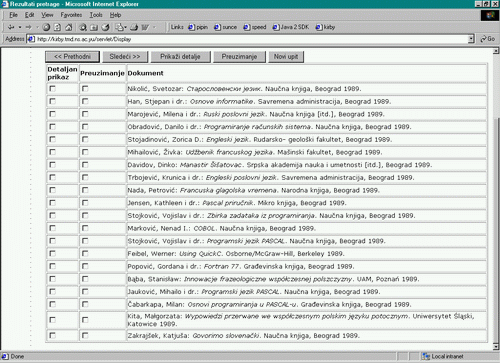Viewport: 500px width, 363px height.
Task: Enable Detaljan prikaz for Marković, Nenad row
Action: (x=52, y=228)
